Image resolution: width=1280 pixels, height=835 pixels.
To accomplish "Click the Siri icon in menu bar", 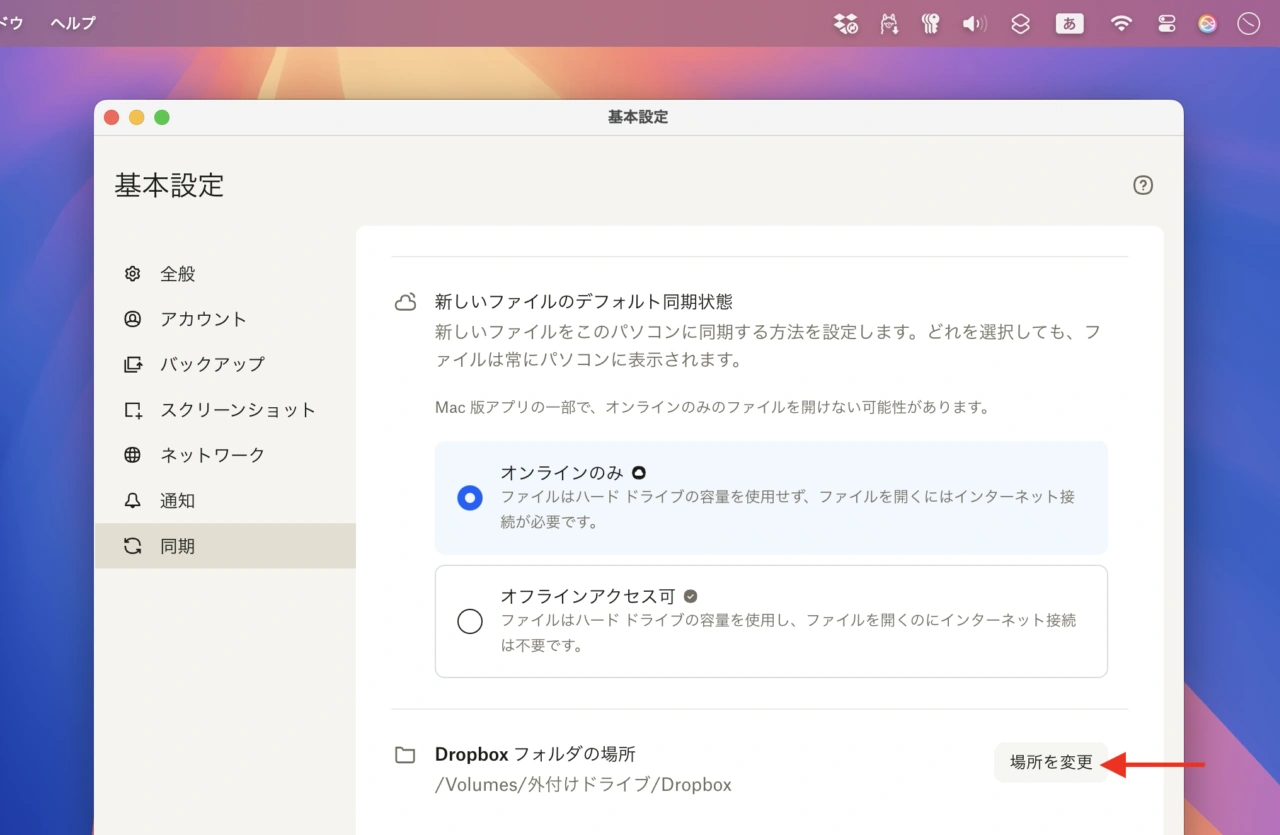I will pos(1207,24).
